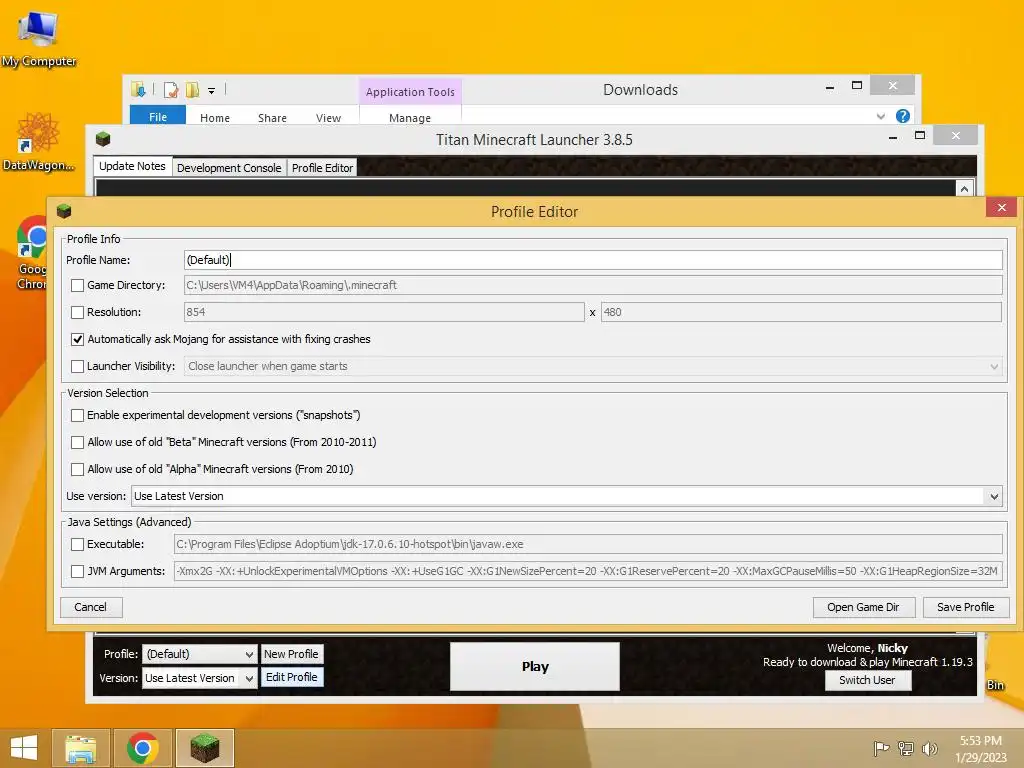Image resolution: width=1024 pixels, height=768 pixels.
Task: Open the quick access toolbar dropdown arrow in Downloads
Action: [x=212, y=91]
